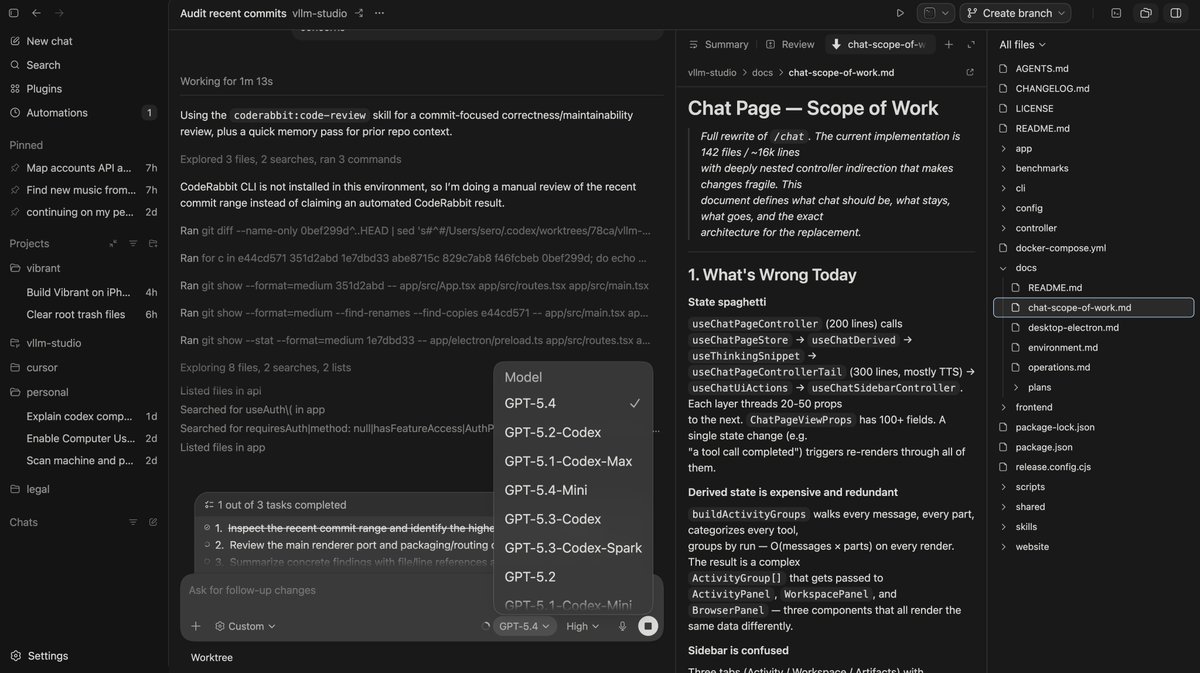Screen dimensions: 1200x673
Task: Collapse the docs folder
Action: tap(1025, 268)
